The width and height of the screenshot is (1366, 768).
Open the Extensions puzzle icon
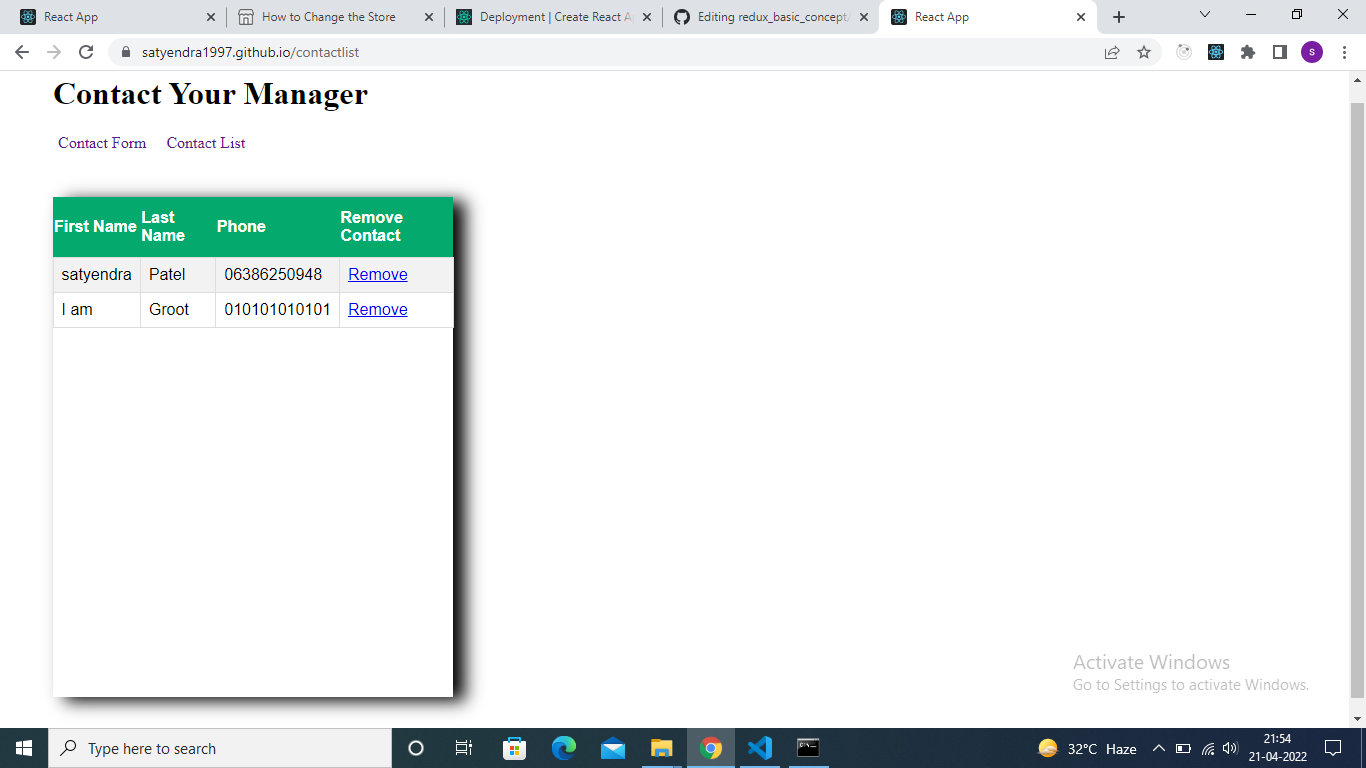[x=1248, y=51]
